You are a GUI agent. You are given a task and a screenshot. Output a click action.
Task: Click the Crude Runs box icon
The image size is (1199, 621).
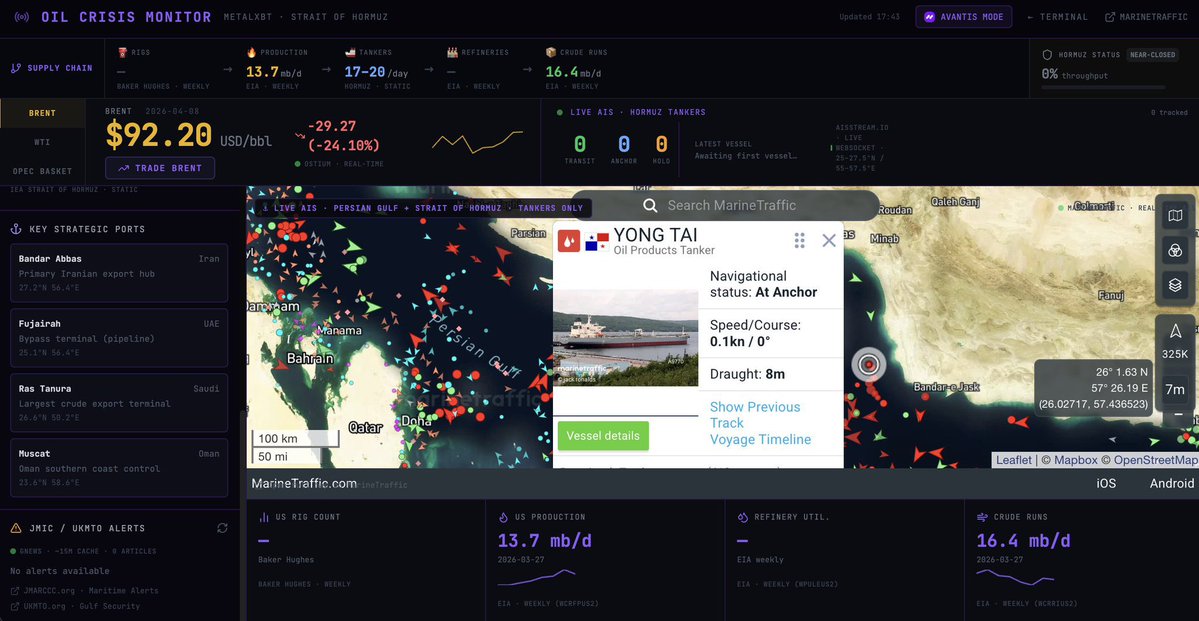(551, 52)
